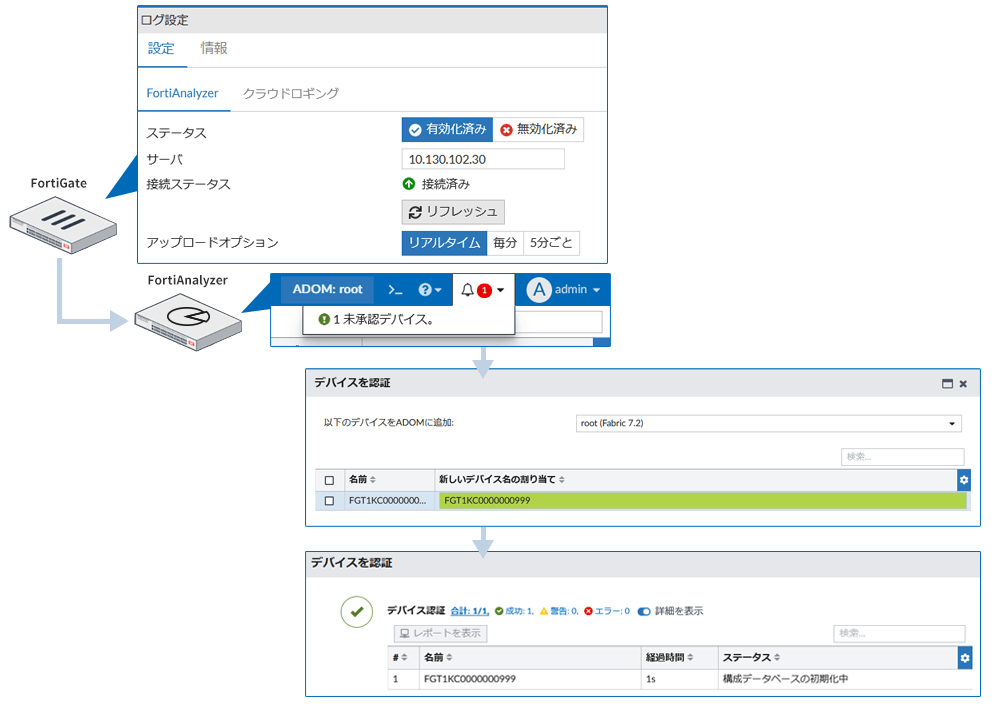Open the root (Fabric 7.2) ADOM dropdown
1000x709 pixels.
[x=768, y=423]
